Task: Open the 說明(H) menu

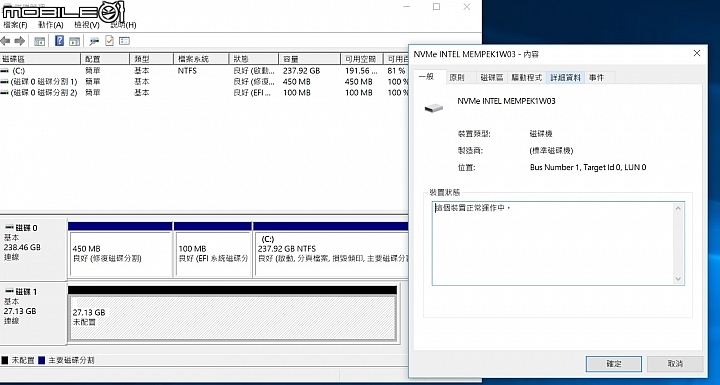Action: pyautogui.click(x=124, y=25)
